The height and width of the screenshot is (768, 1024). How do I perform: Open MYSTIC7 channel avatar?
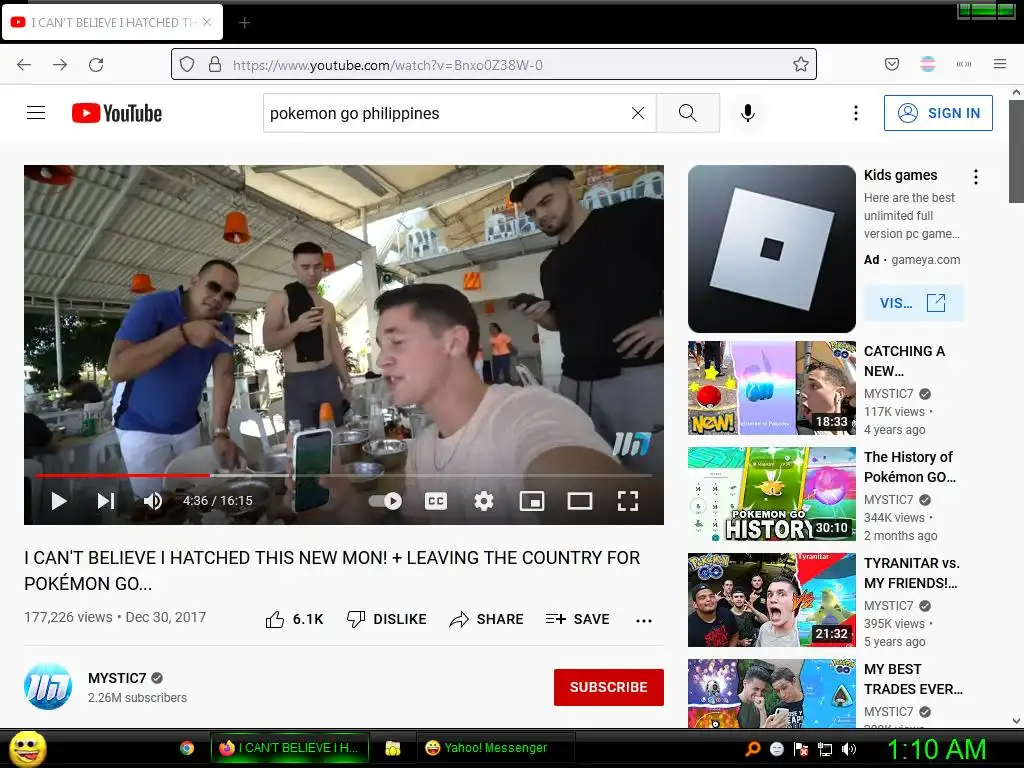click(48, 686)
